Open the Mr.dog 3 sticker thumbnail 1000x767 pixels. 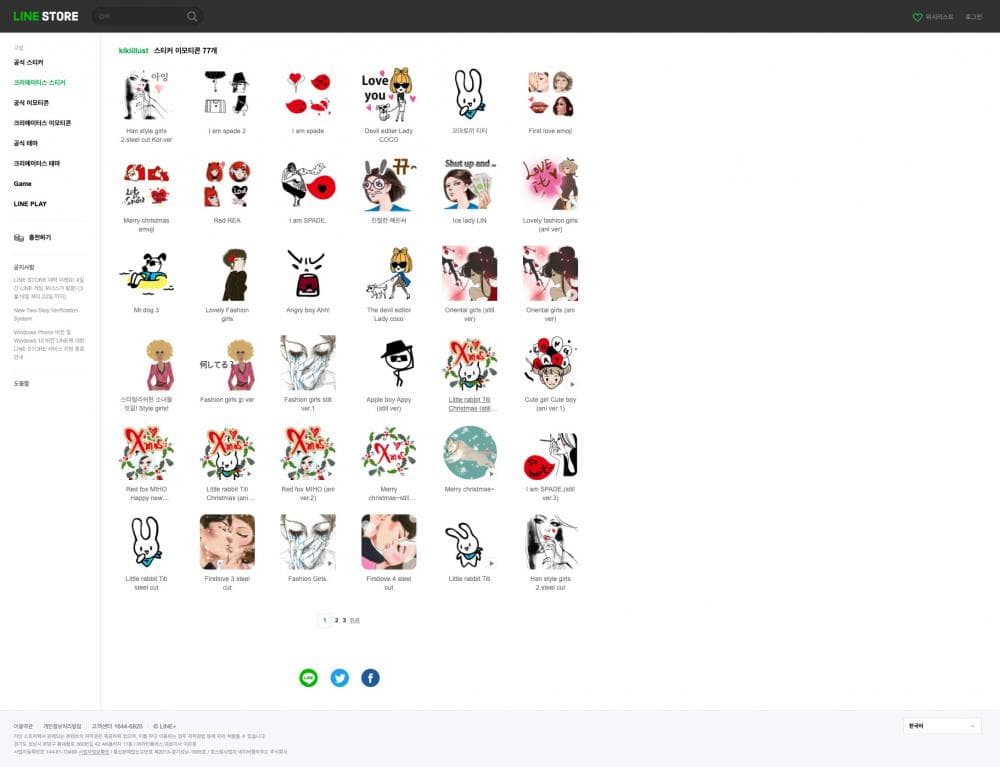pyautogui.click(x=146, y=274)
